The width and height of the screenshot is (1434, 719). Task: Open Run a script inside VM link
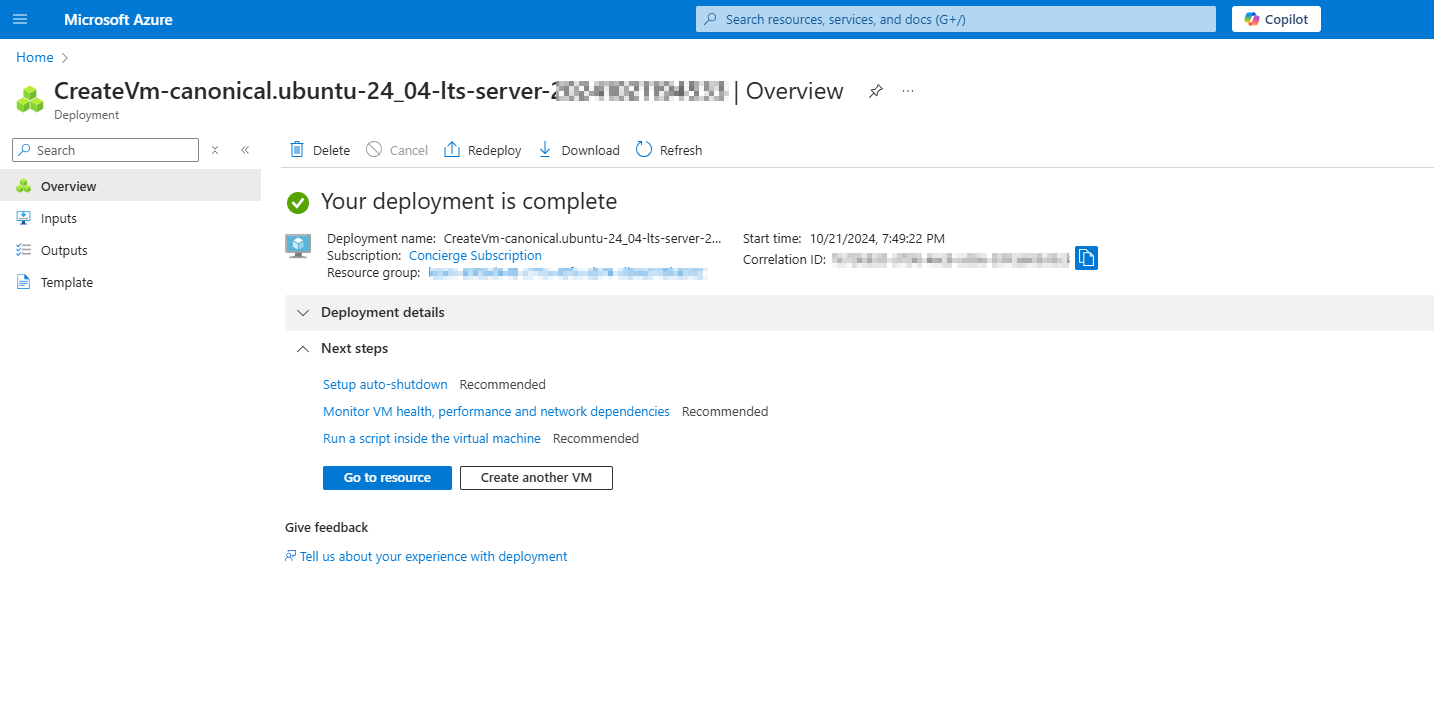tap(432, 438)
